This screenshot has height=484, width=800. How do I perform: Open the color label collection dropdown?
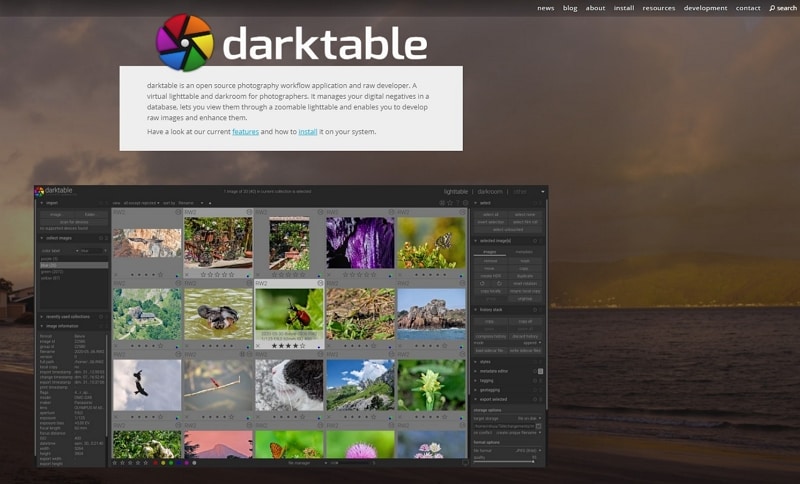60,251
